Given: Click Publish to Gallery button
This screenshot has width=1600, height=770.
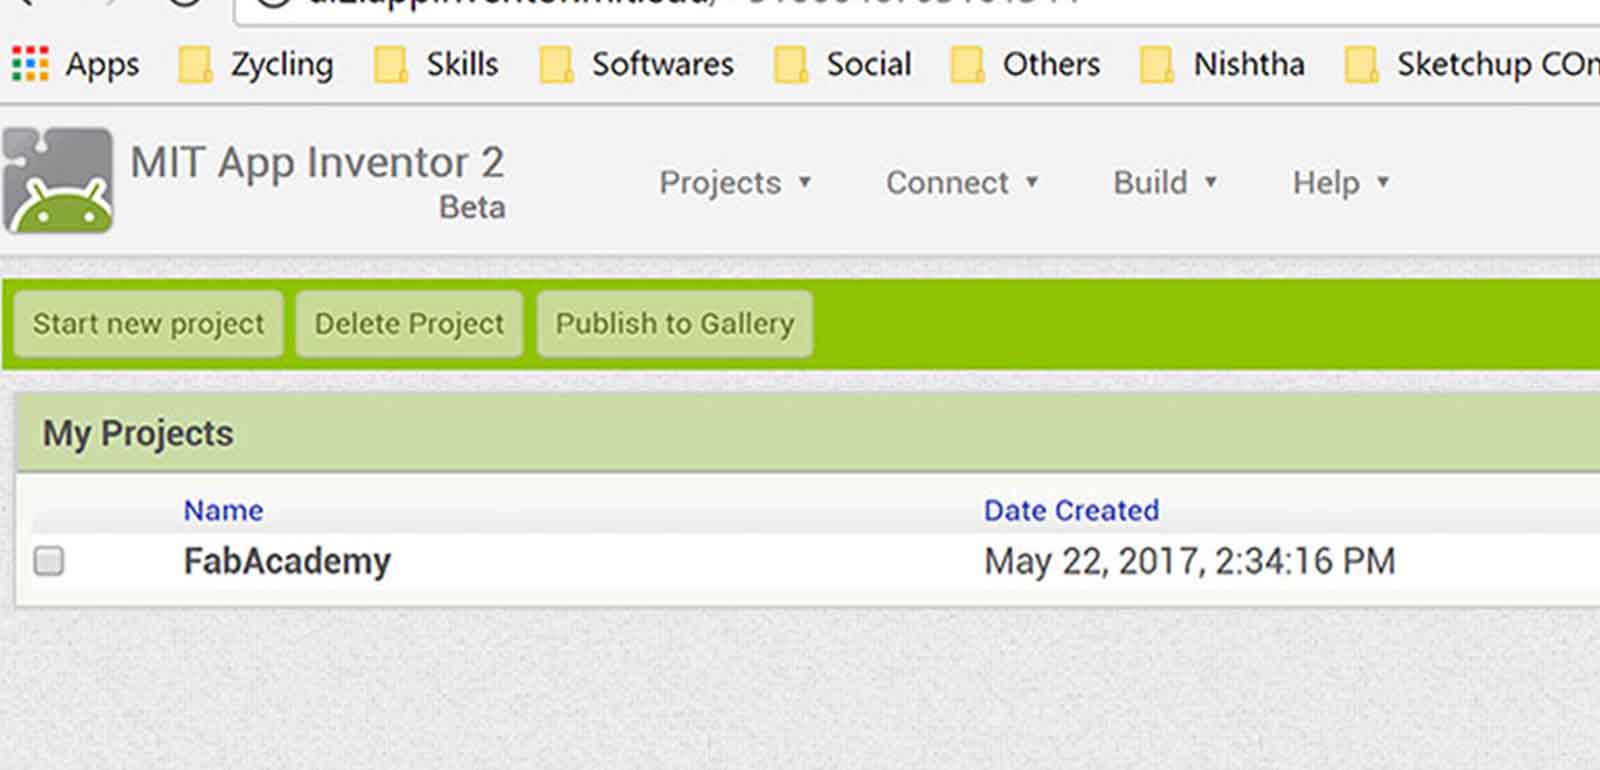Looking at the screenshot, I should tap(675, 324).
